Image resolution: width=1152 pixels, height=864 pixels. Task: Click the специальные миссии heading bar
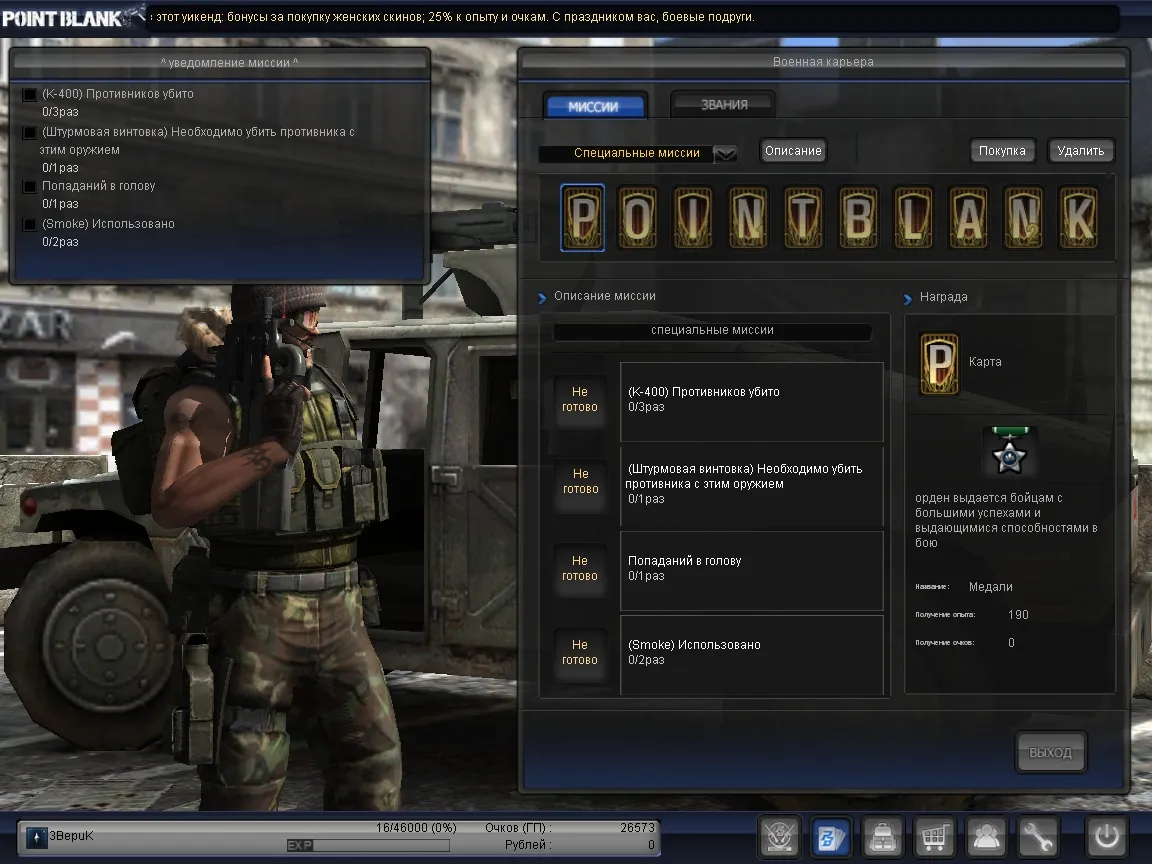[713, 331]
